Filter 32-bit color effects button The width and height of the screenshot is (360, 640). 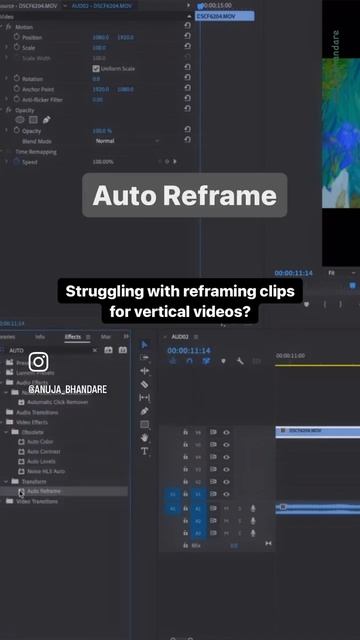pyautogui.click(x=122, y=350)
